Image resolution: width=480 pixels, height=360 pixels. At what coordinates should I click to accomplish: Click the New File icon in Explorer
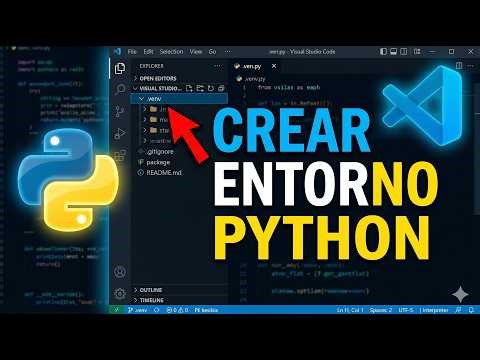[189, 88]
